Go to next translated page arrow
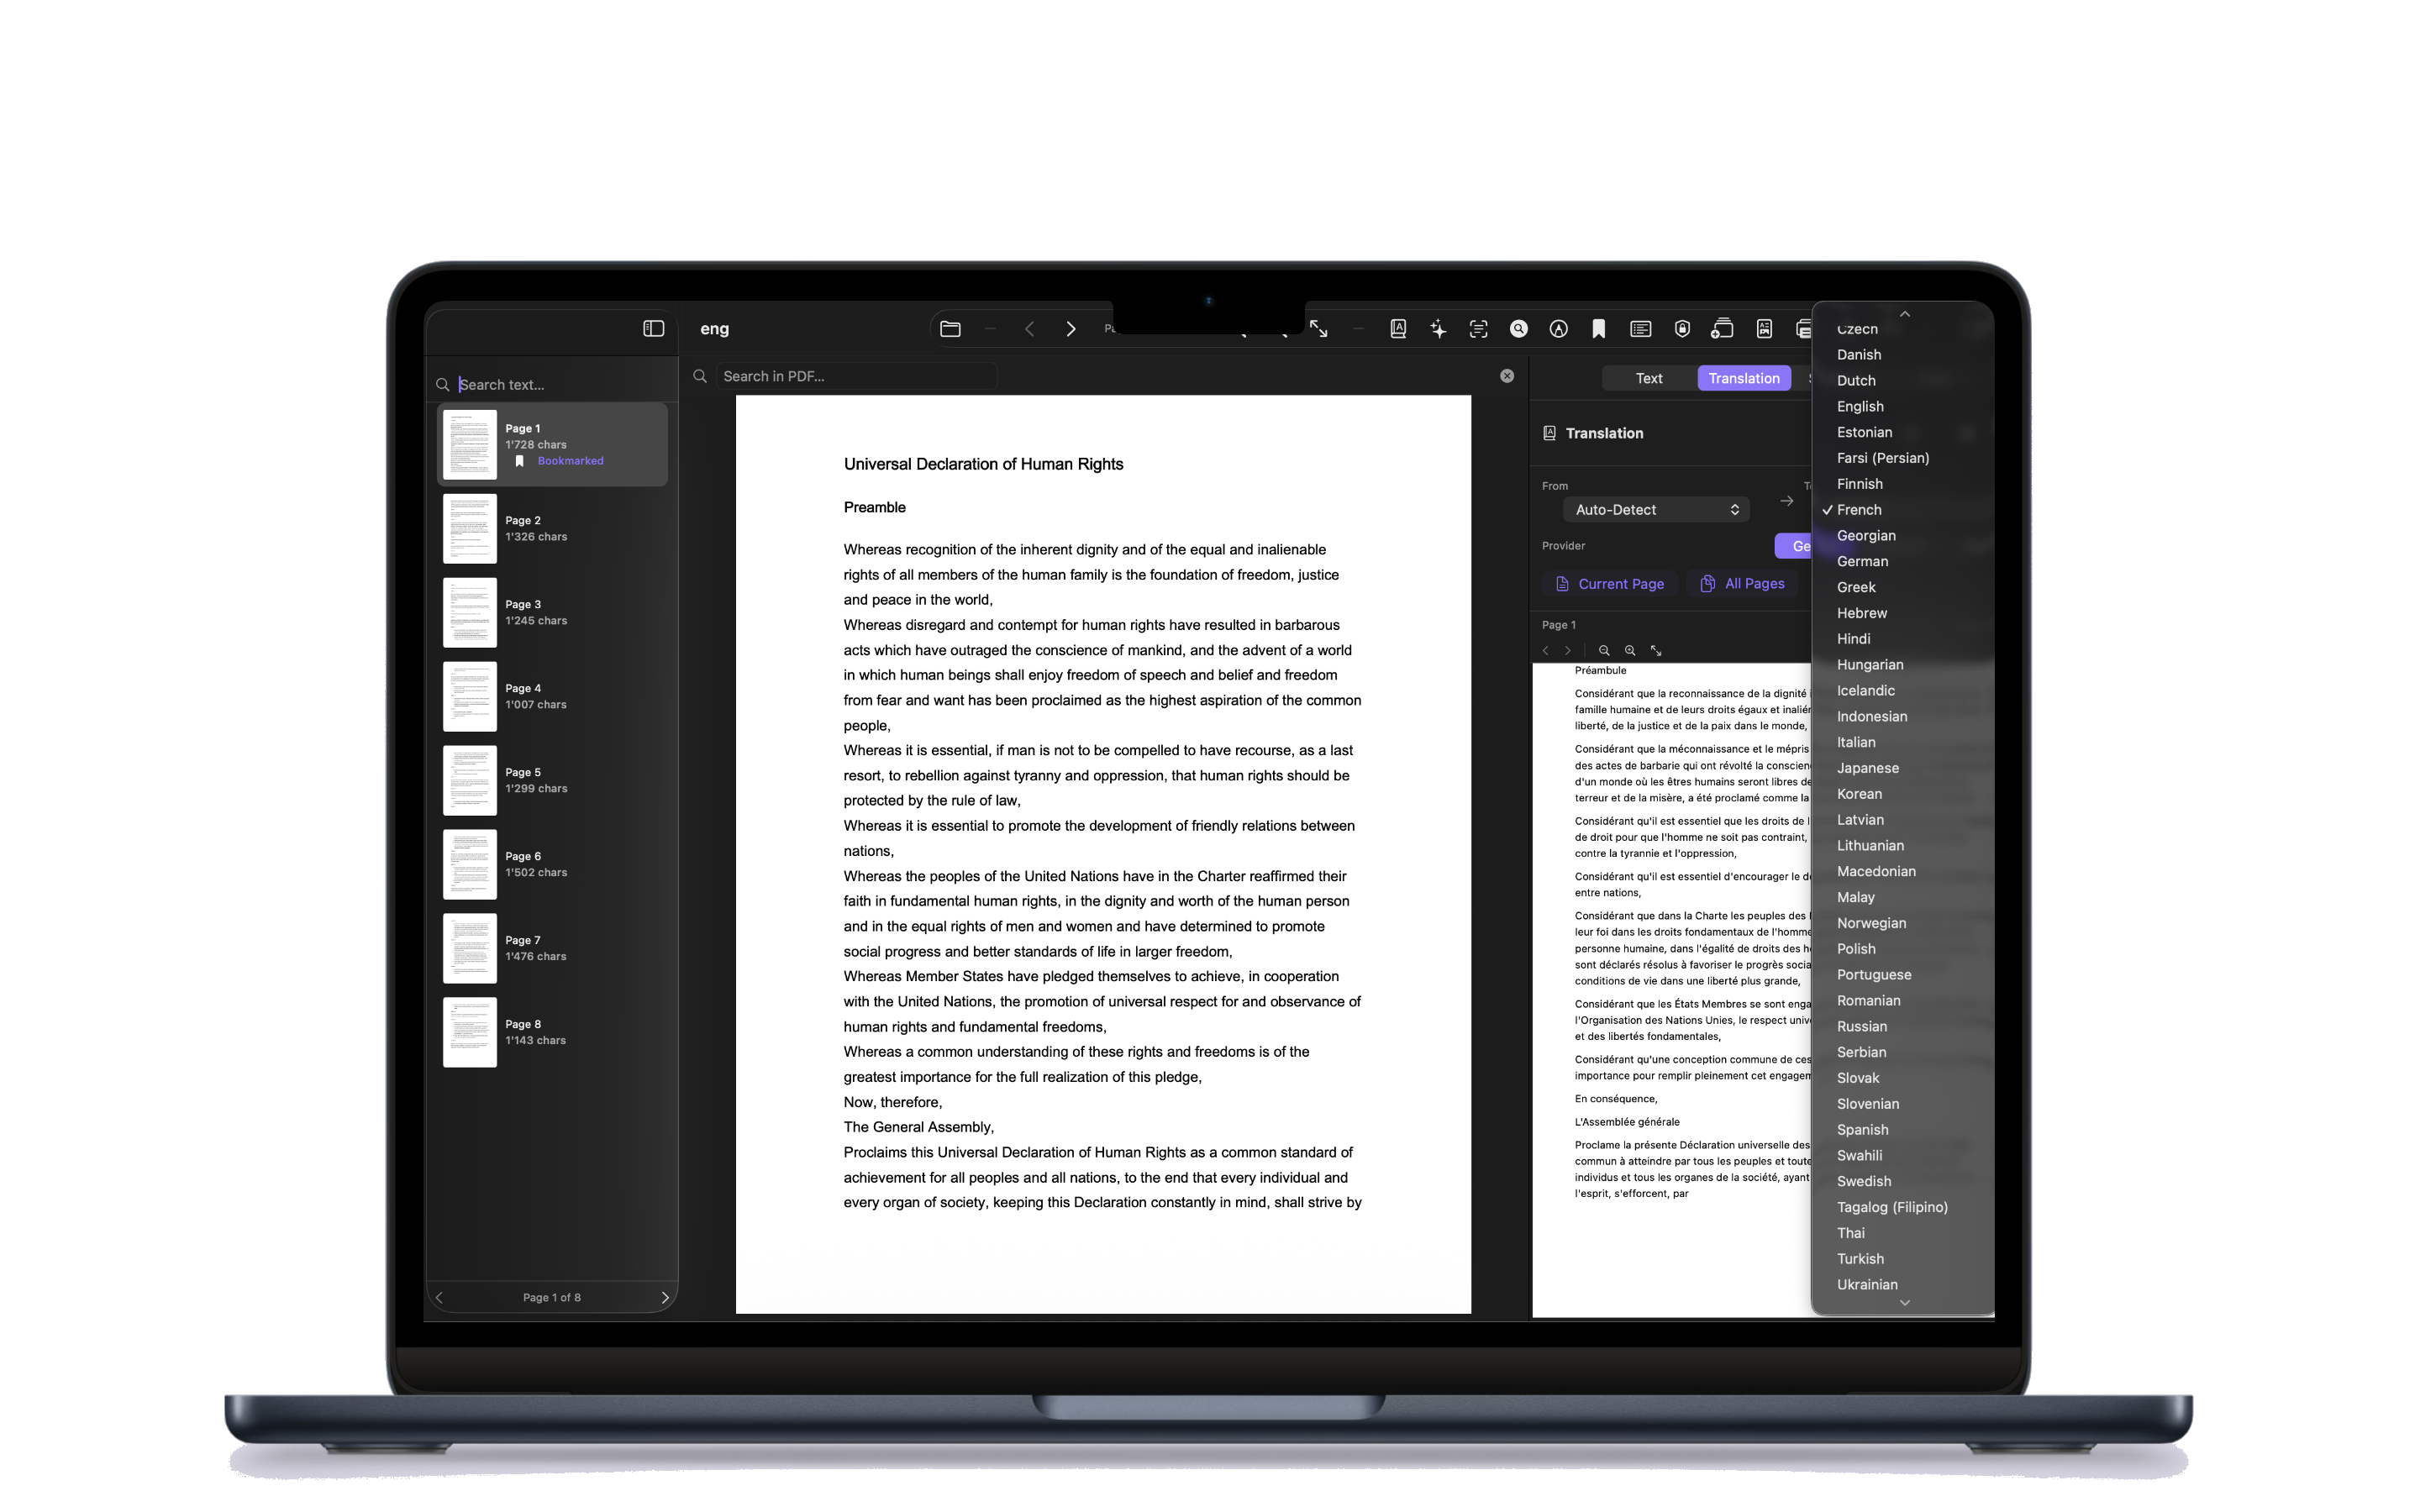Viewport: 2420px width, 1512px height. [x=1568, y=650]
